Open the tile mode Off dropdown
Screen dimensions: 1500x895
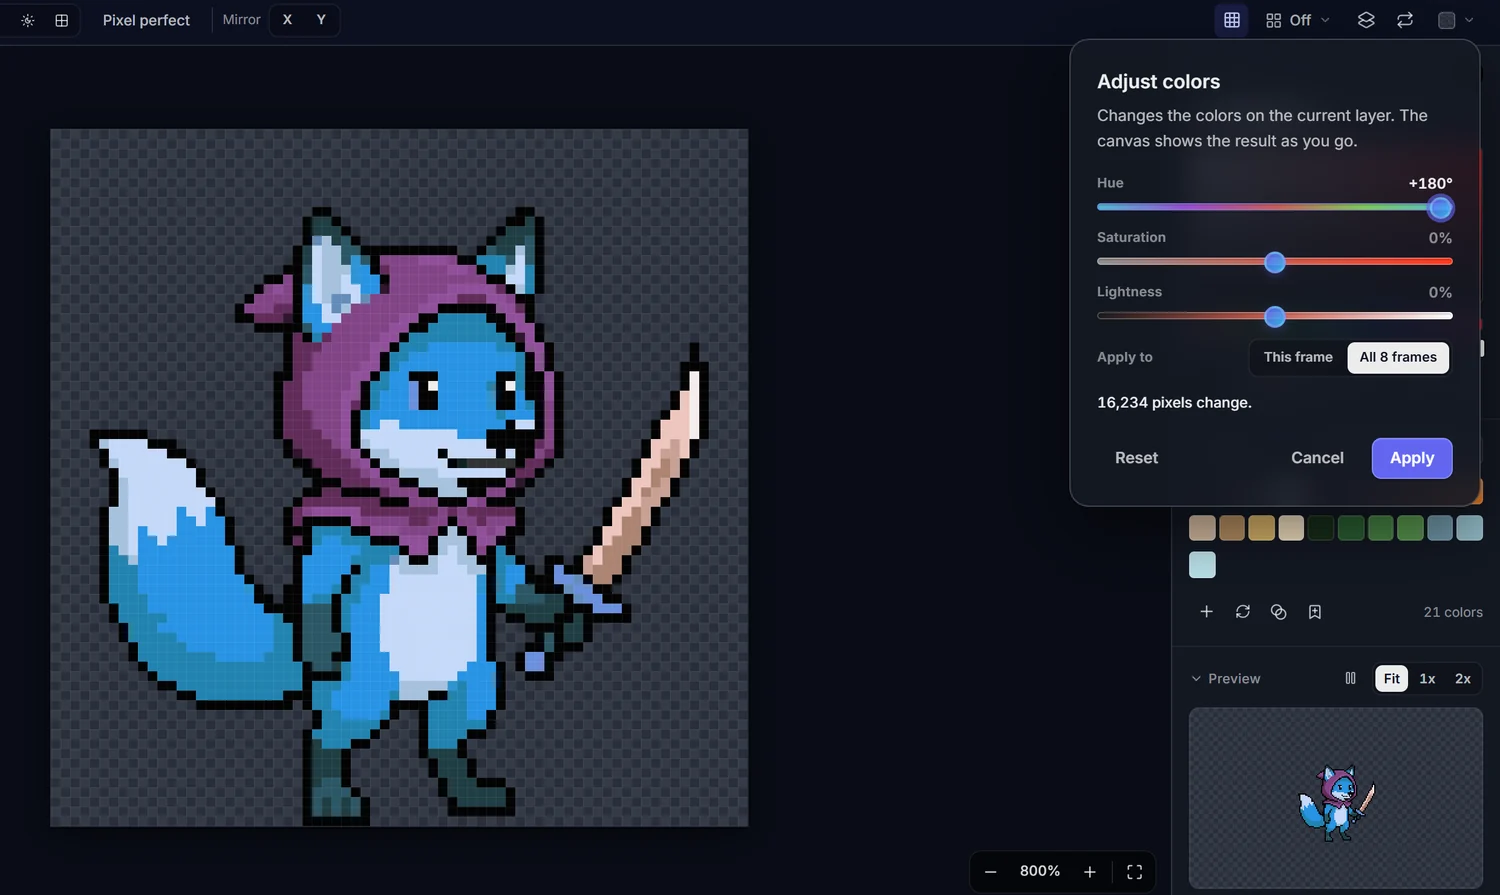click(x=1298, y=20)
